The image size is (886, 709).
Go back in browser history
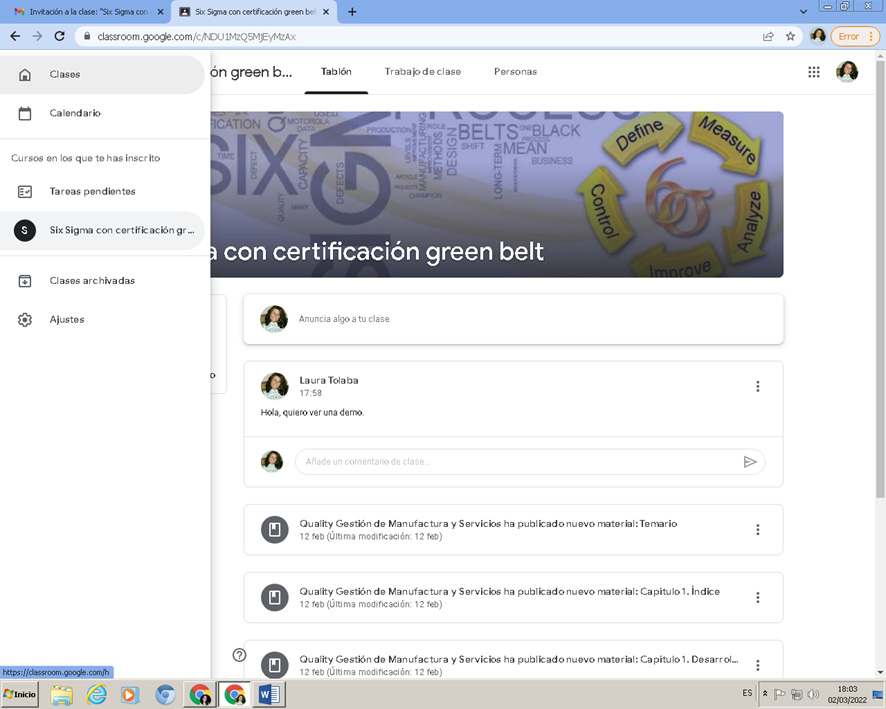[x=15, y=36]
